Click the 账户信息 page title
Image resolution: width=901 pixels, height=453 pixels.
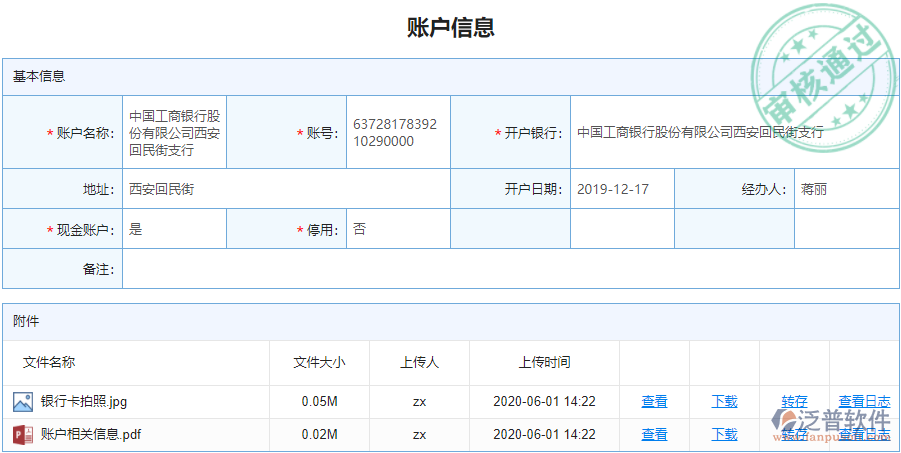pyautogui.click(x=451, y=28)
